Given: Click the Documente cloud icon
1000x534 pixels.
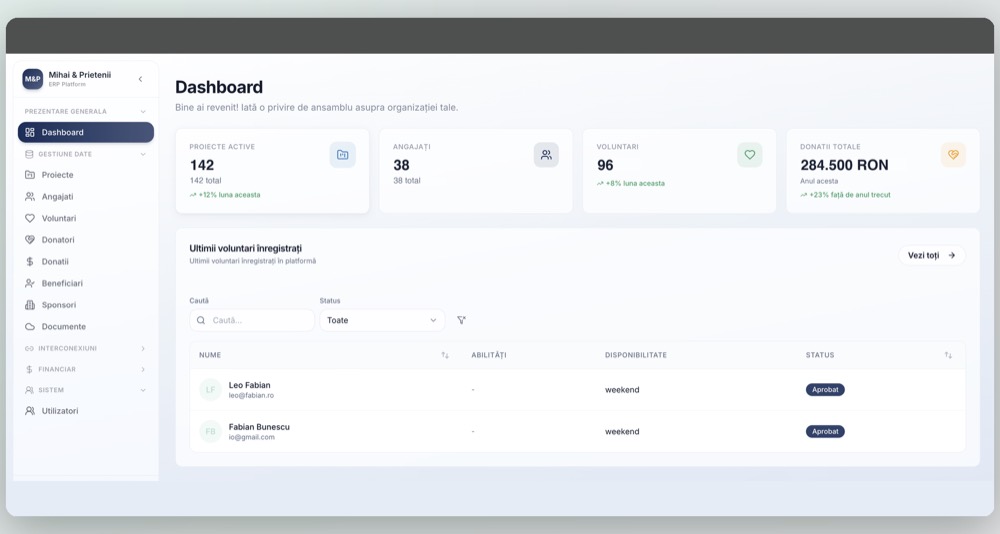Looking at the screenshot, I should (30, 327).
